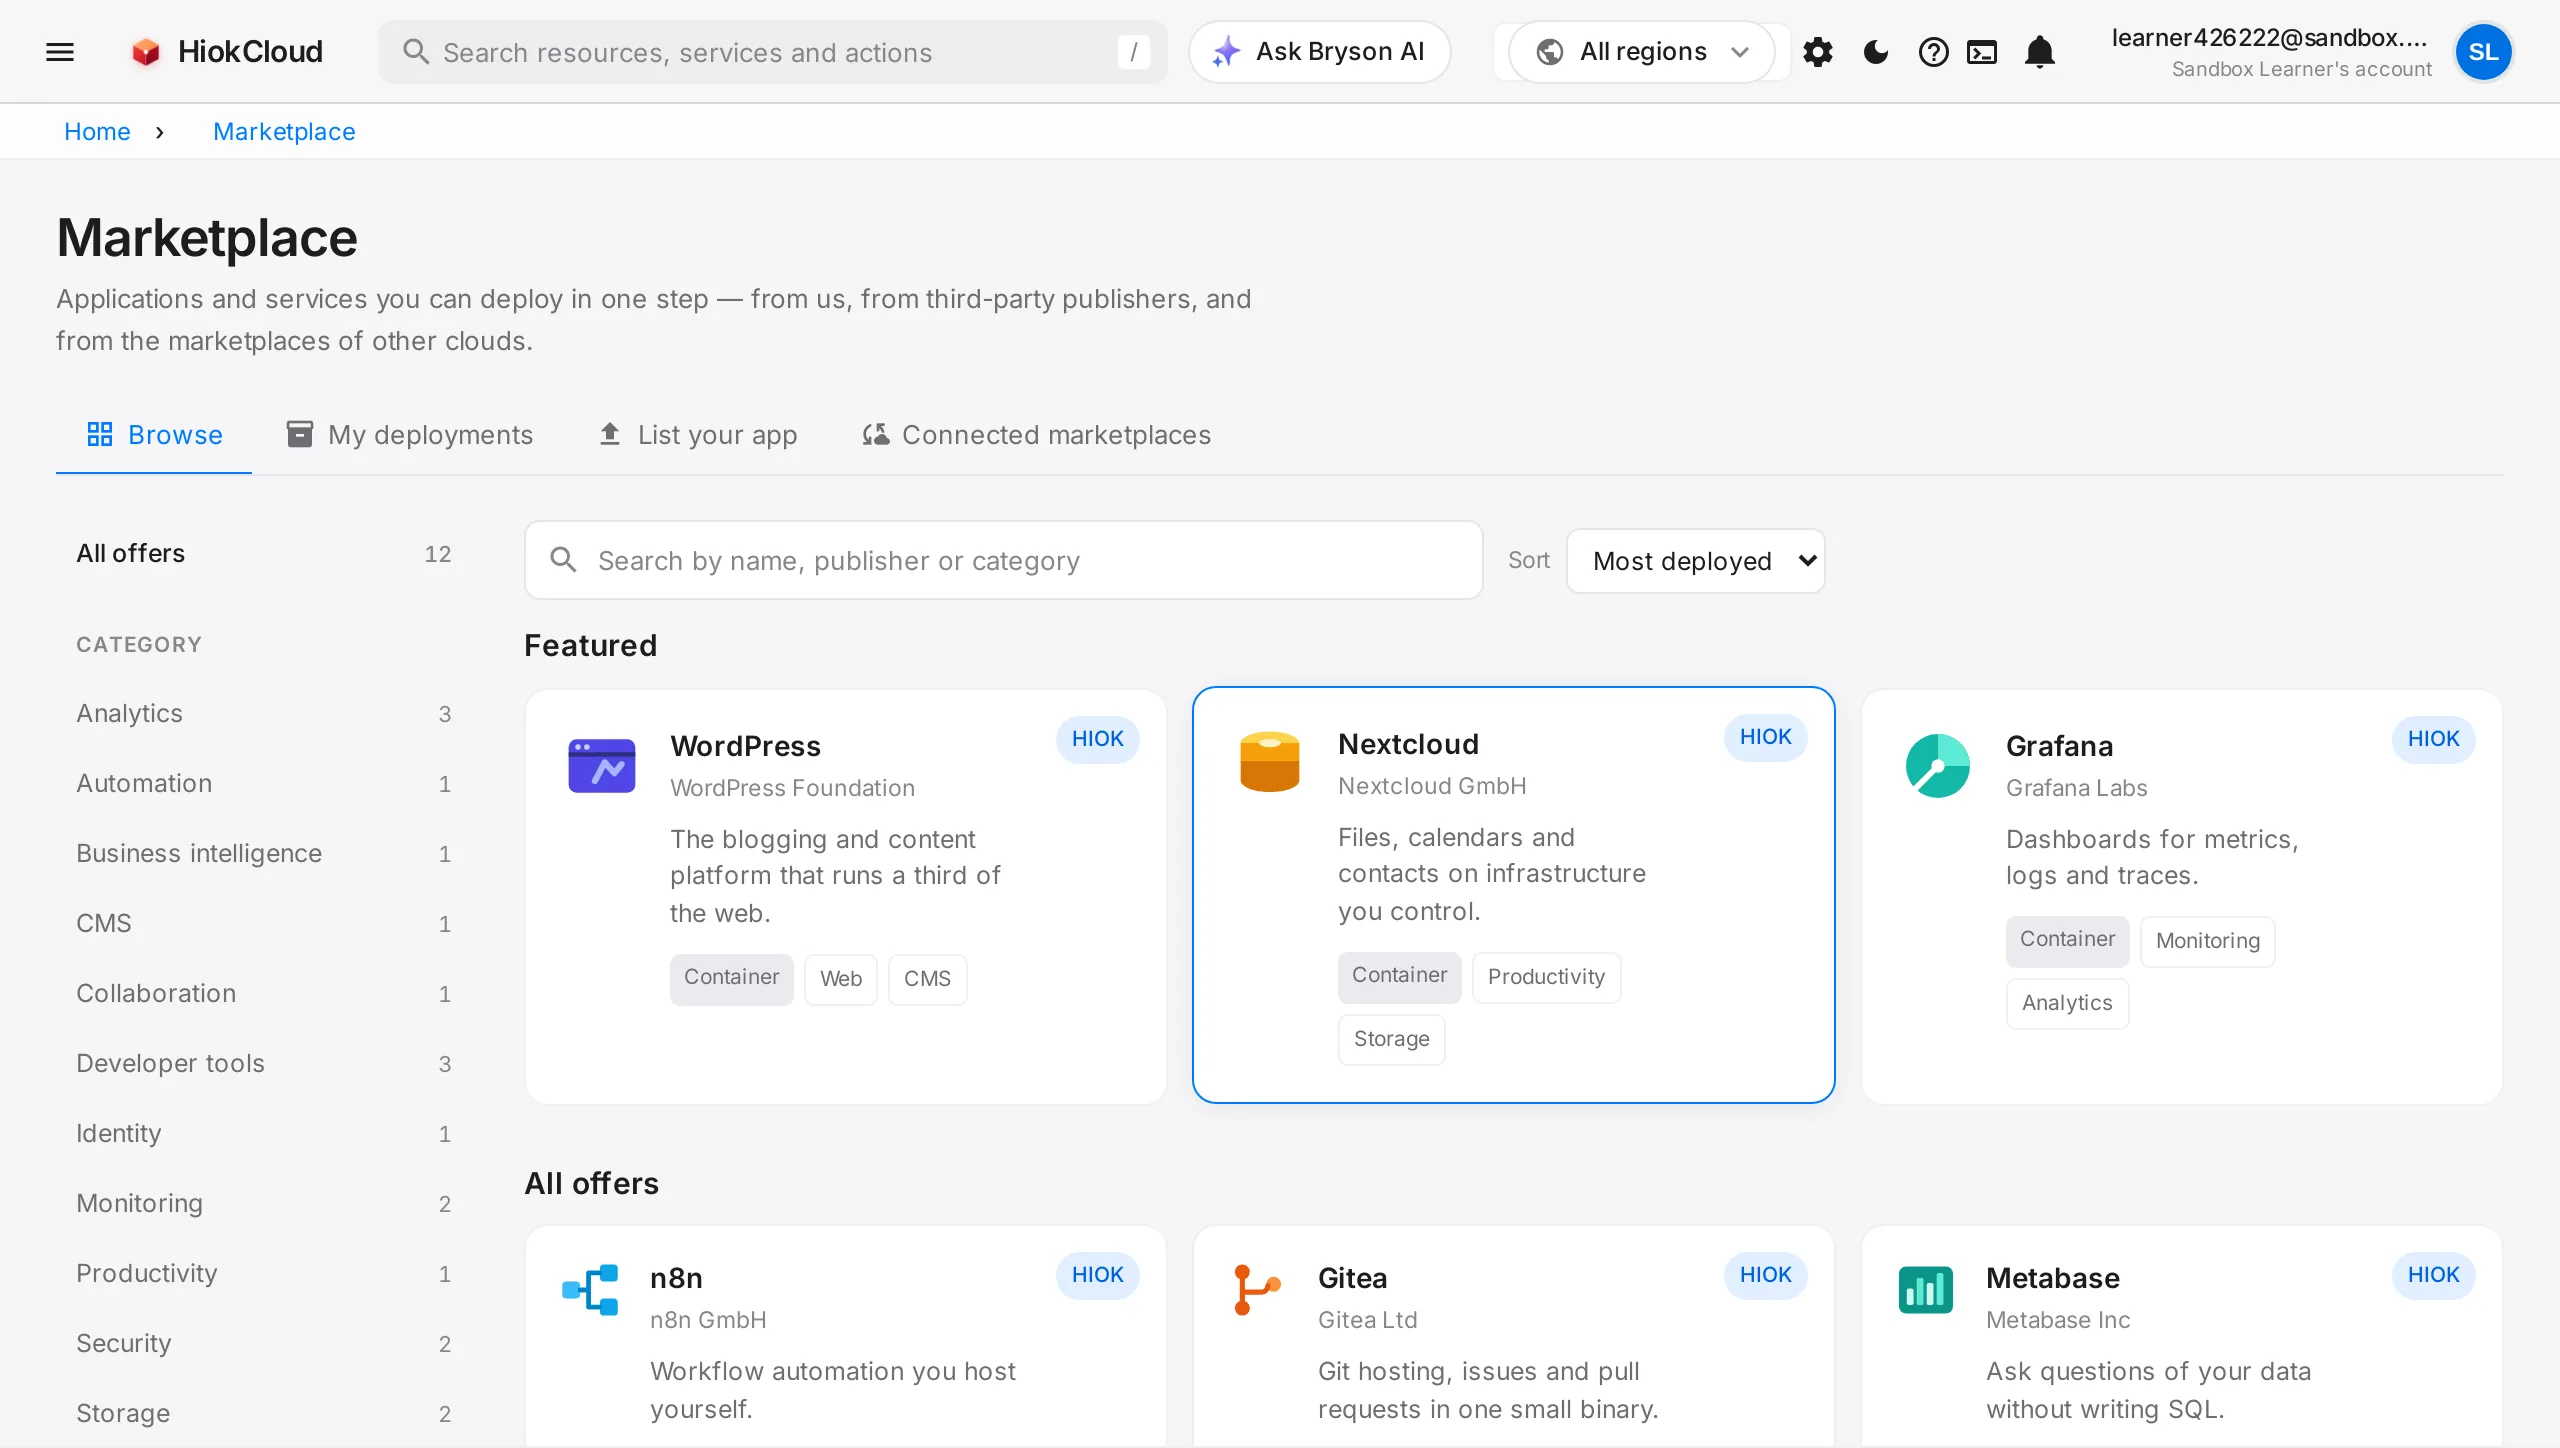Screen dimensions: 2560x1448
Task: Select All offers in the sidebar
Action: pos(264,554)
